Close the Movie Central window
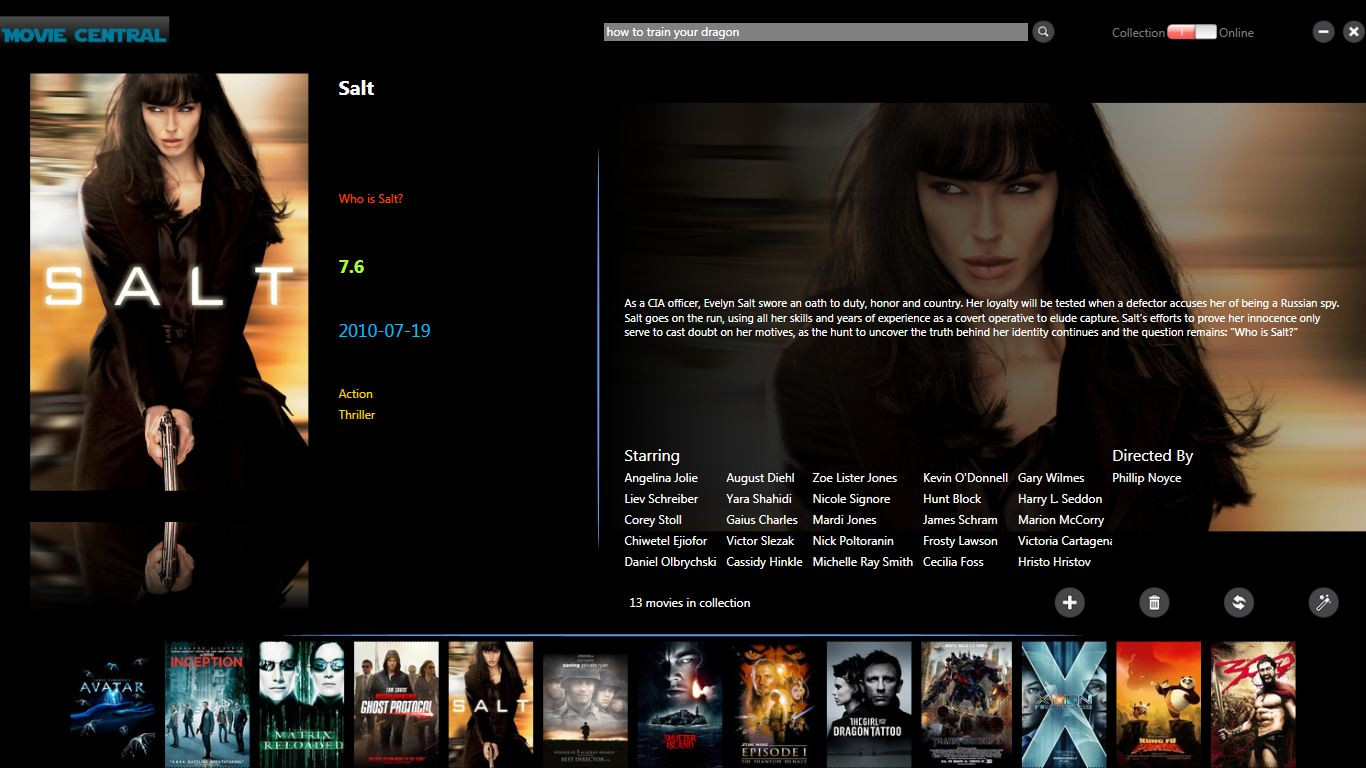 [1353, 32]
